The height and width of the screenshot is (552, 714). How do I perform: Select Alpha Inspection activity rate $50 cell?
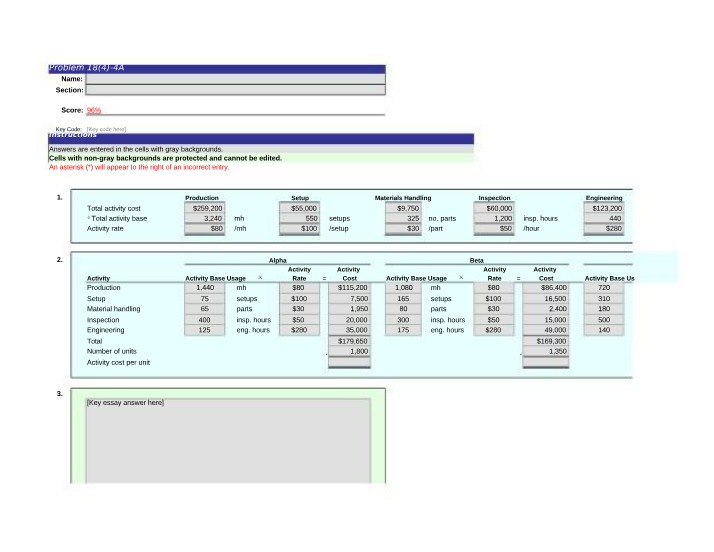point(299,320)
